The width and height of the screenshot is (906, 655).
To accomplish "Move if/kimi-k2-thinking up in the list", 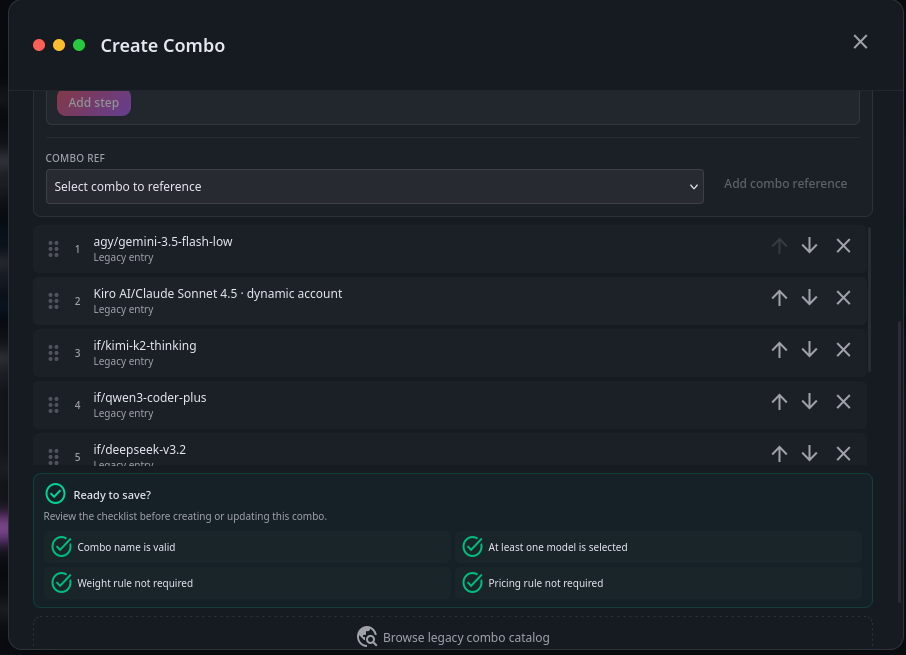I will click(779, 350).
